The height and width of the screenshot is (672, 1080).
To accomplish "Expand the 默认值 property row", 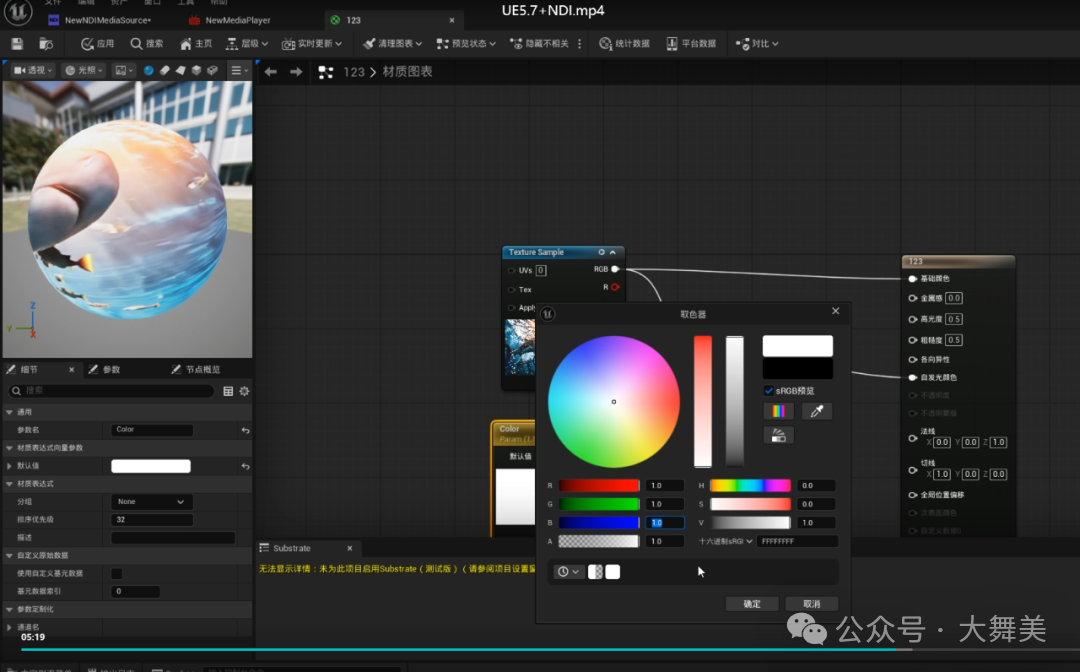I will (10, 466).
